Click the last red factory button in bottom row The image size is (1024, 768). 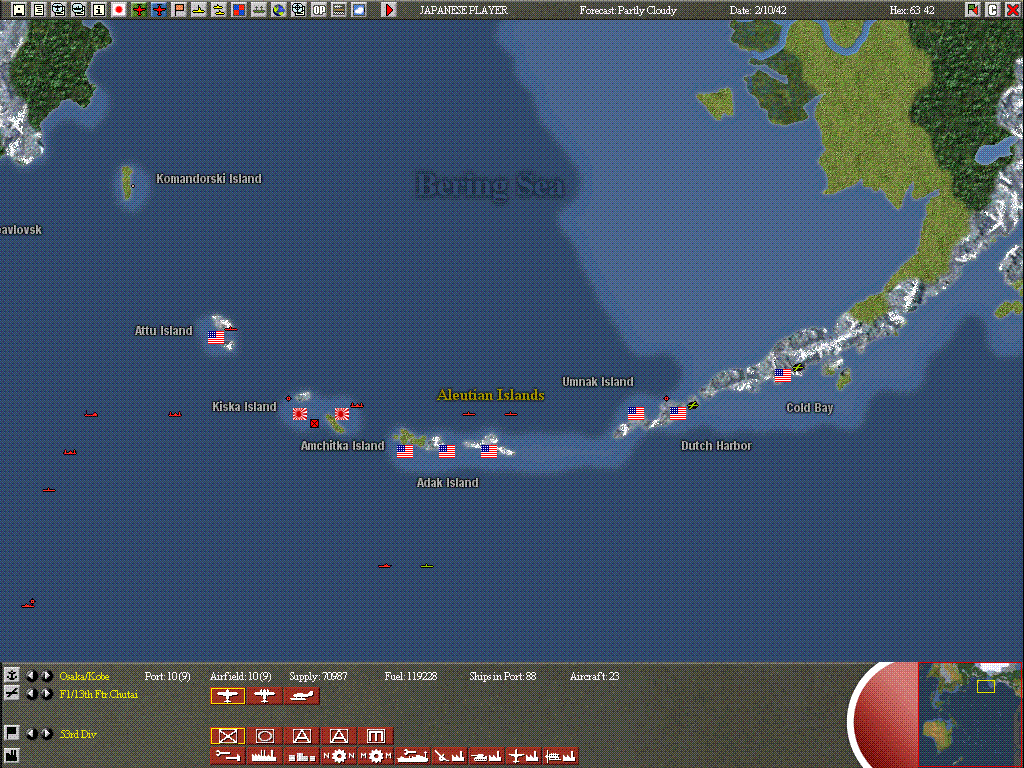(x=560, y=756)
